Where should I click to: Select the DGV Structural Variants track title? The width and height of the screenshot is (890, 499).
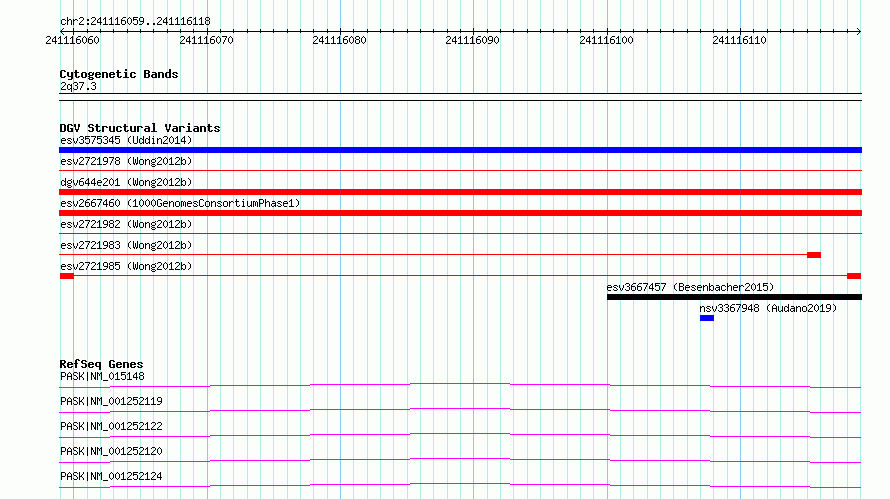(x=140, y=128)
